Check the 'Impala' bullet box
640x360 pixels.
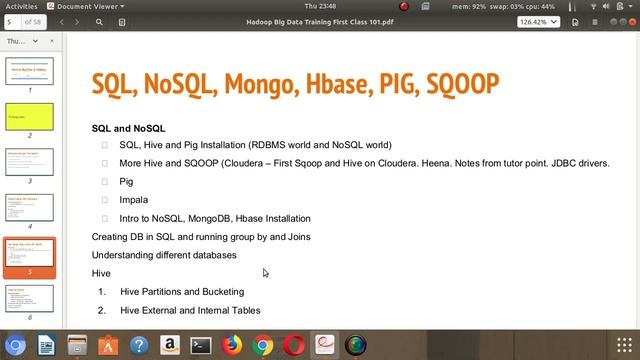105,200
